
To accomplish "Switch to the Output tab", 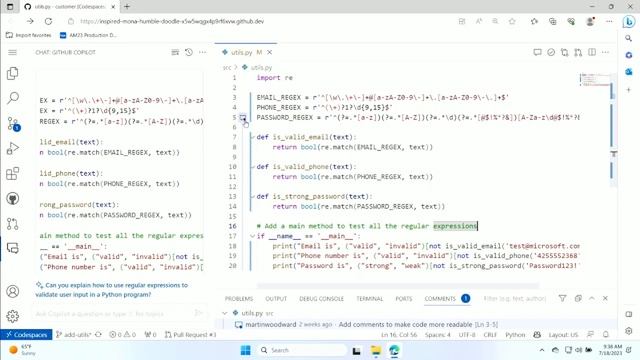I will tap(276, 299).
